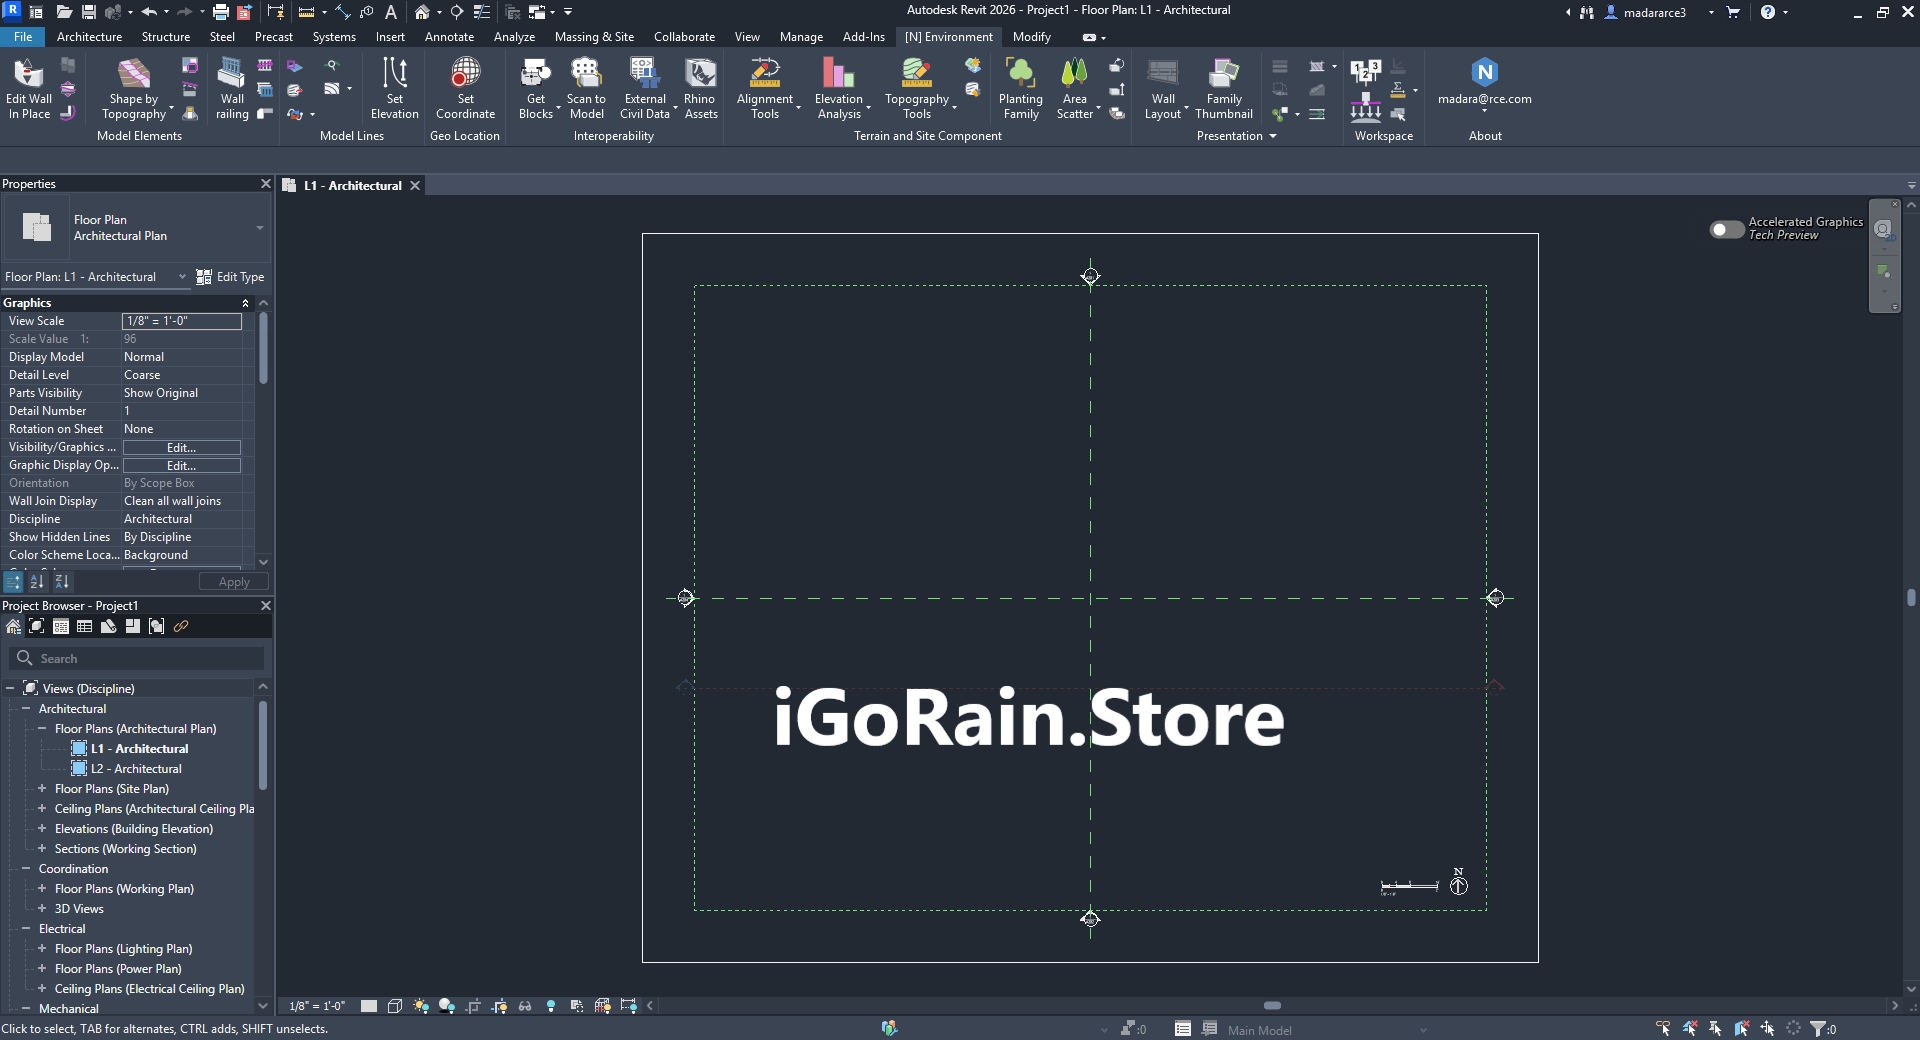
Task: Open the Elevation Analysis tool
Action: tap(839, 88)
